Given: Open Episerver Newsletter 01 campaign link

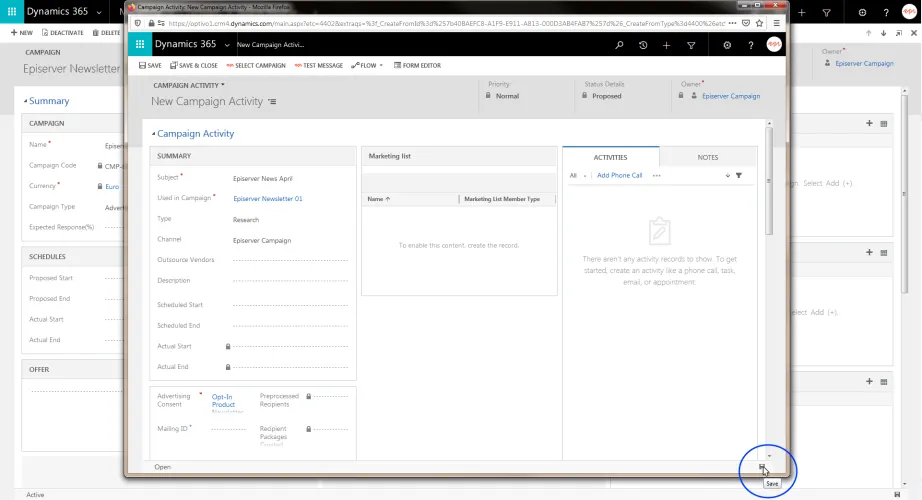Looking at the screenshot, I should 268,199.
